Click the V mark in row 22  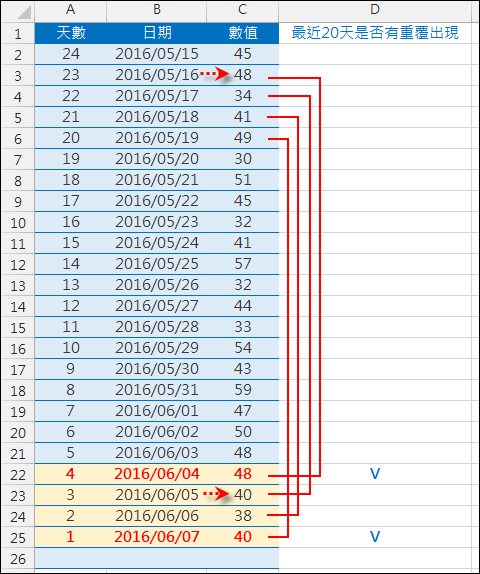click(x=375, y=474)
